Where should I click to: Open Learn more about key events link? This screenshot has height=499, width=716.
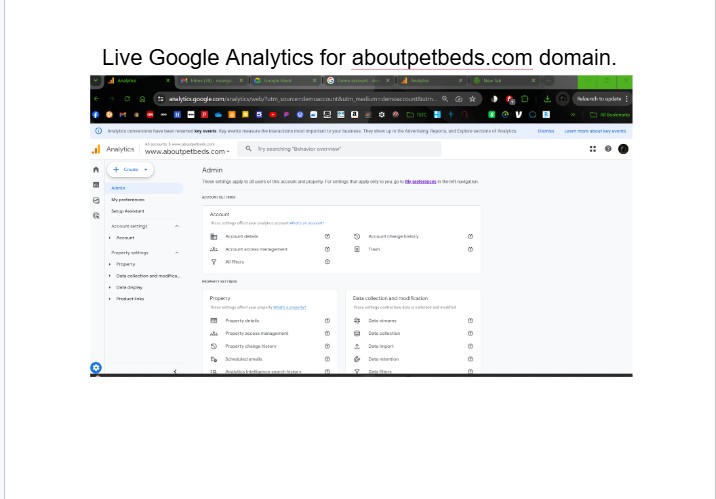595,131
